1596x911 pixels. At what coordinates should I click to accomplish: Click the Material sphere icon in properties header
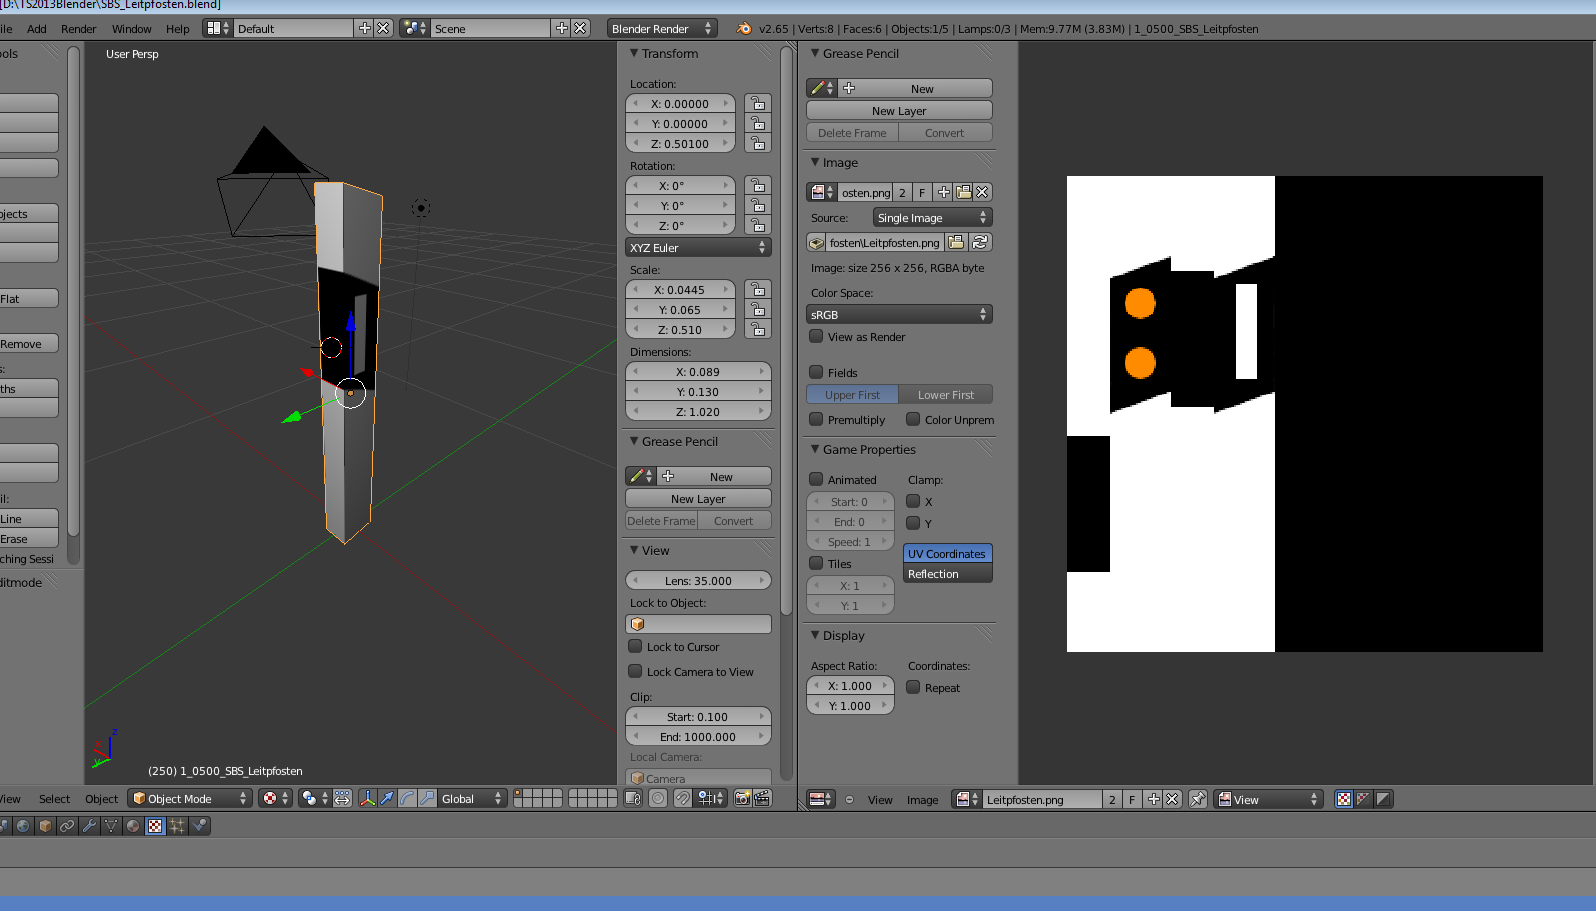133,826
